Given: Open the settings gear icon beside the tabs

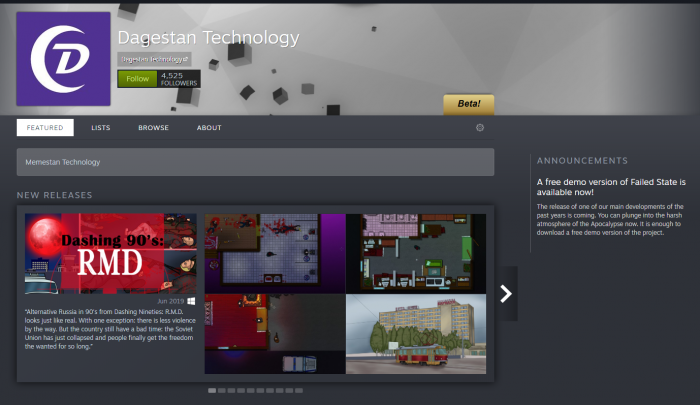Looking at the screenshot, I should coord(480,128).
